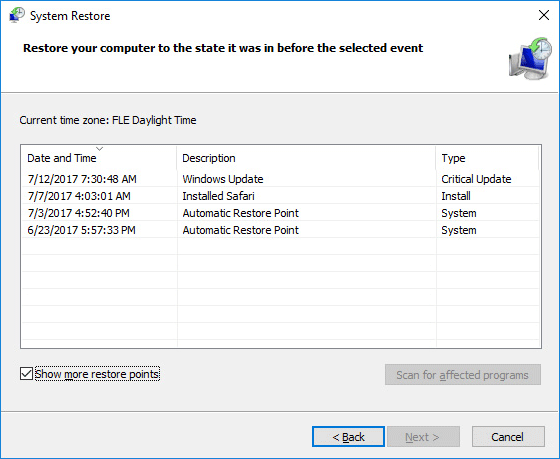This screenshot has height=459, width=560.
Task: Sort list by Type column header
Action: 487,158
